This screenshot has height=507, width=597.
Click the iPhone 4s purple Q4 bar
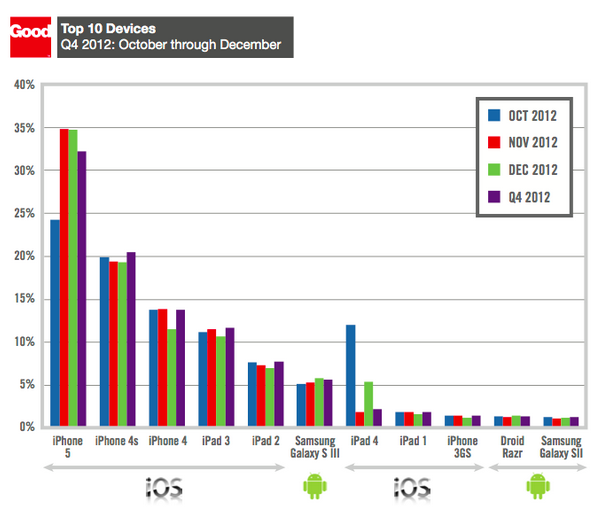[131, 339]
